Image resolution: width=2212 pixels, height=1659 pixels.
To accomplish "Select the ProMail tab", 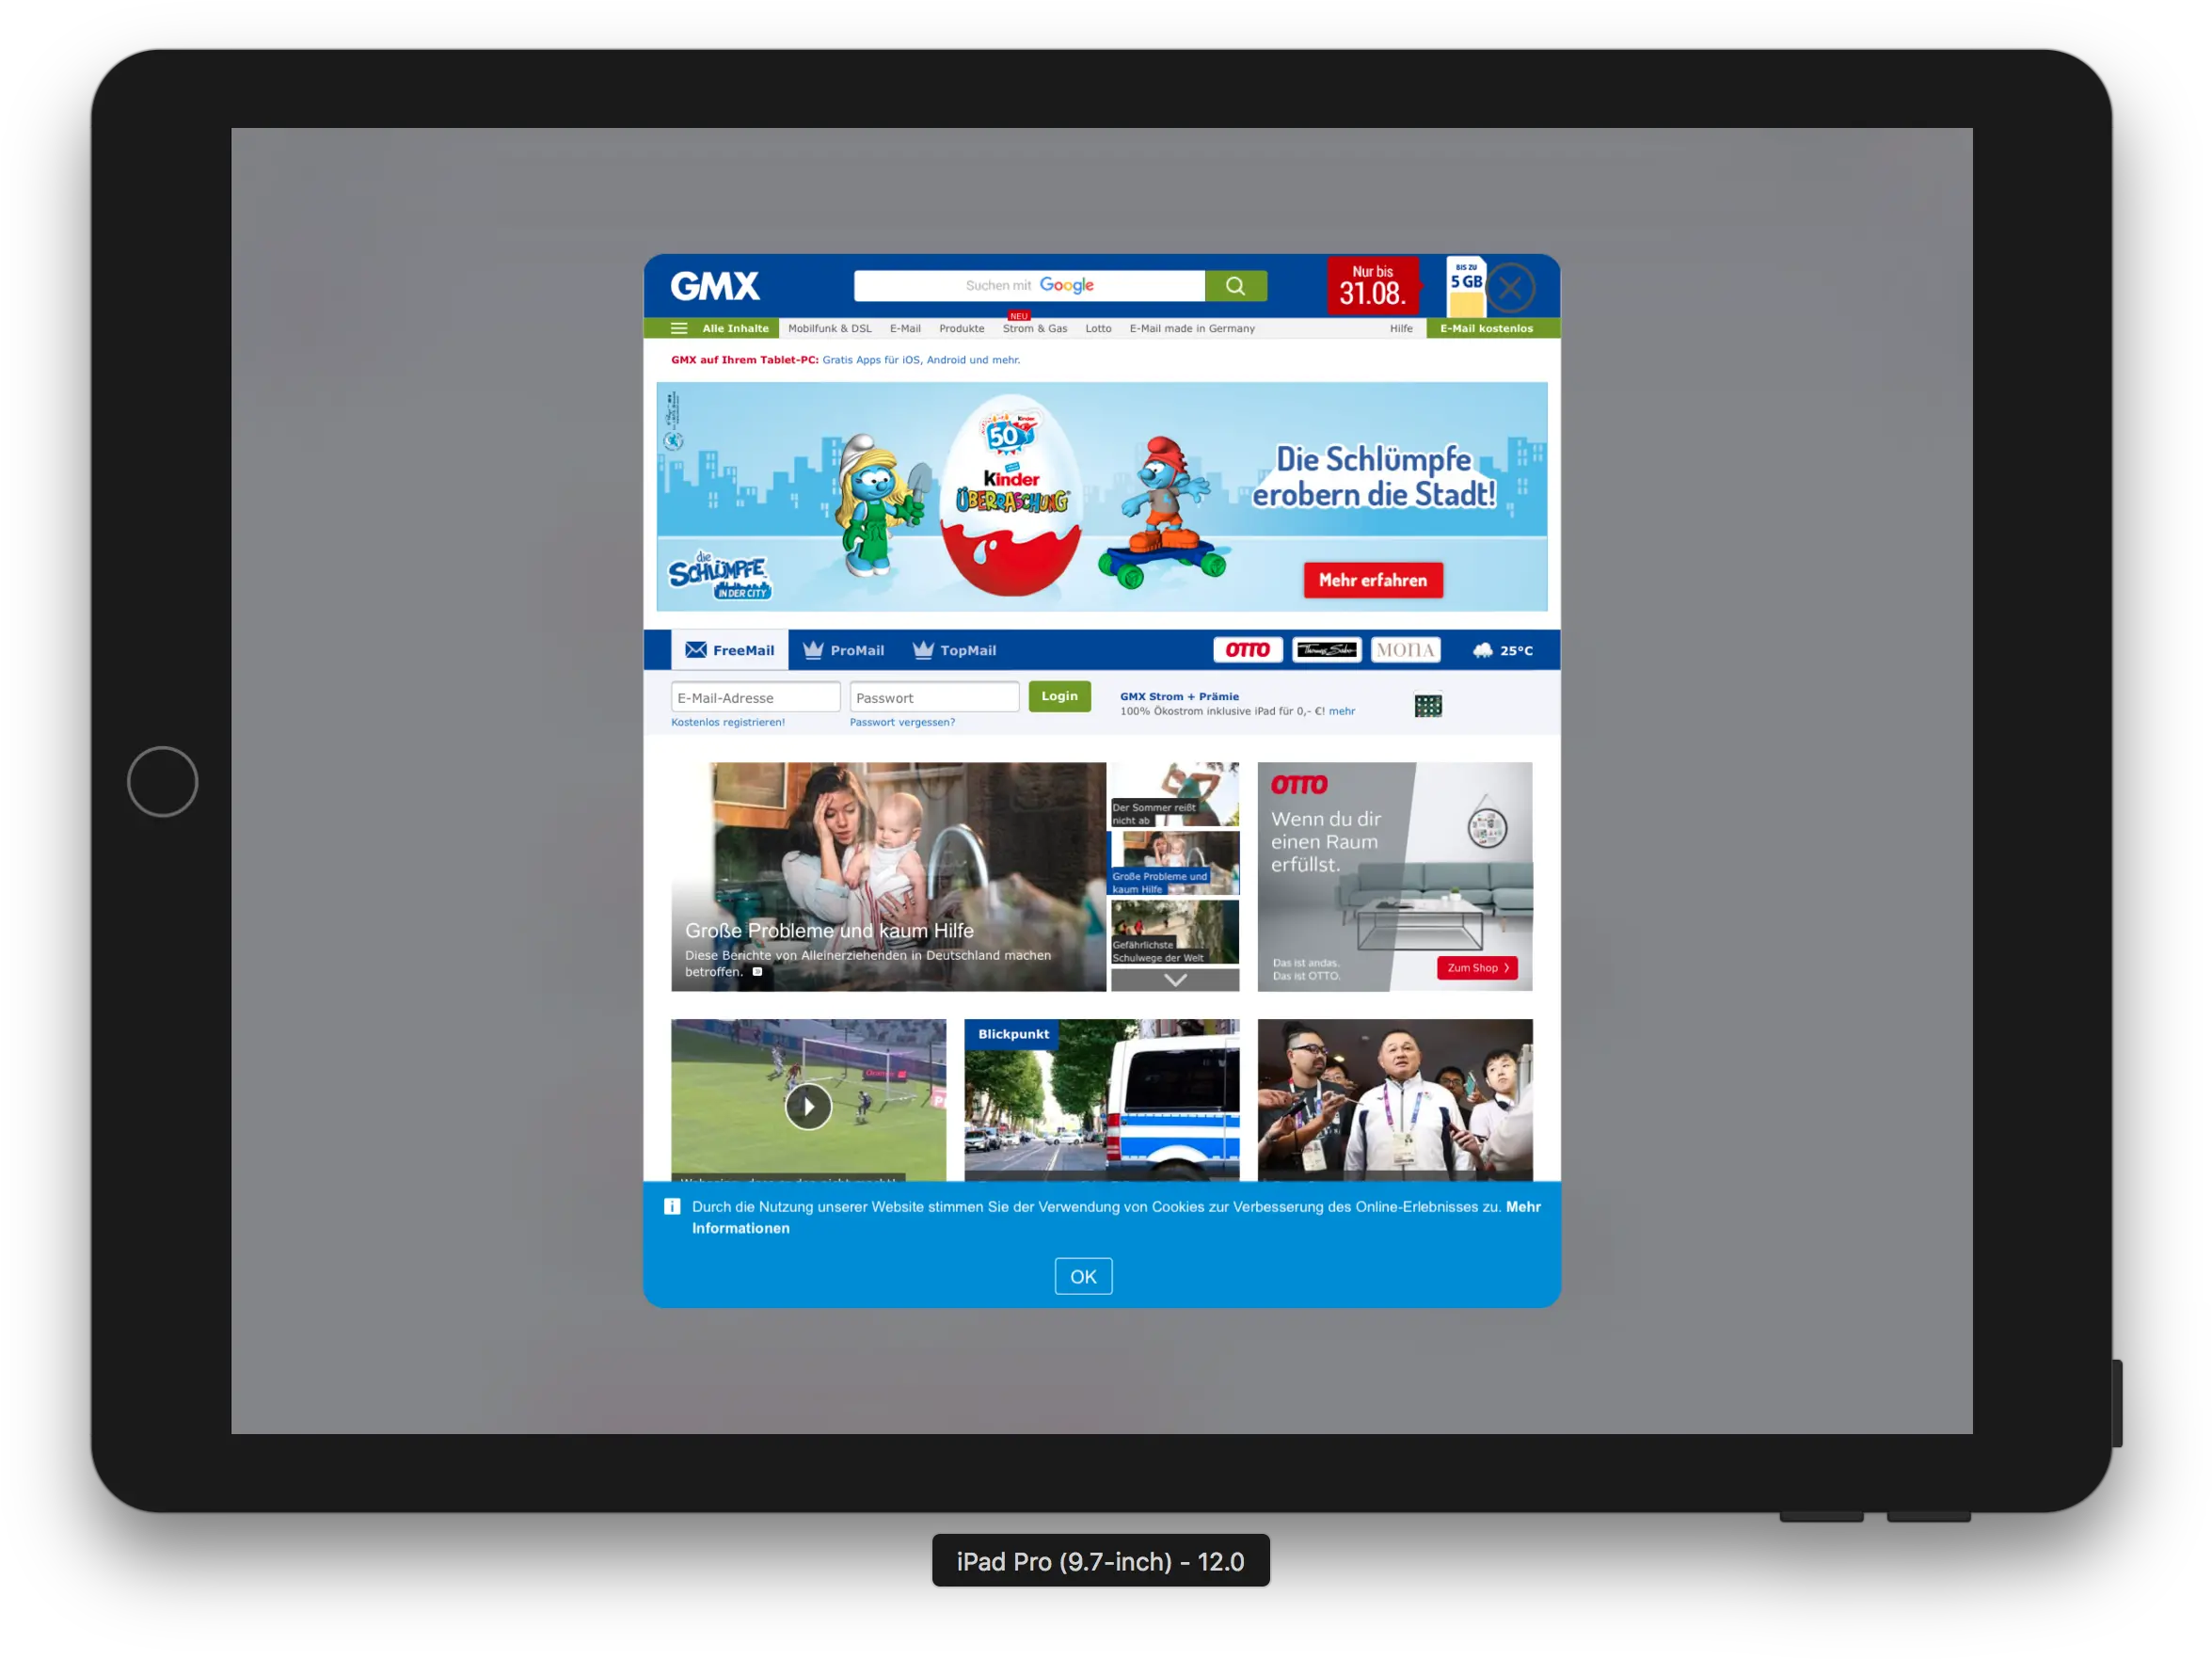I will 845,651.
